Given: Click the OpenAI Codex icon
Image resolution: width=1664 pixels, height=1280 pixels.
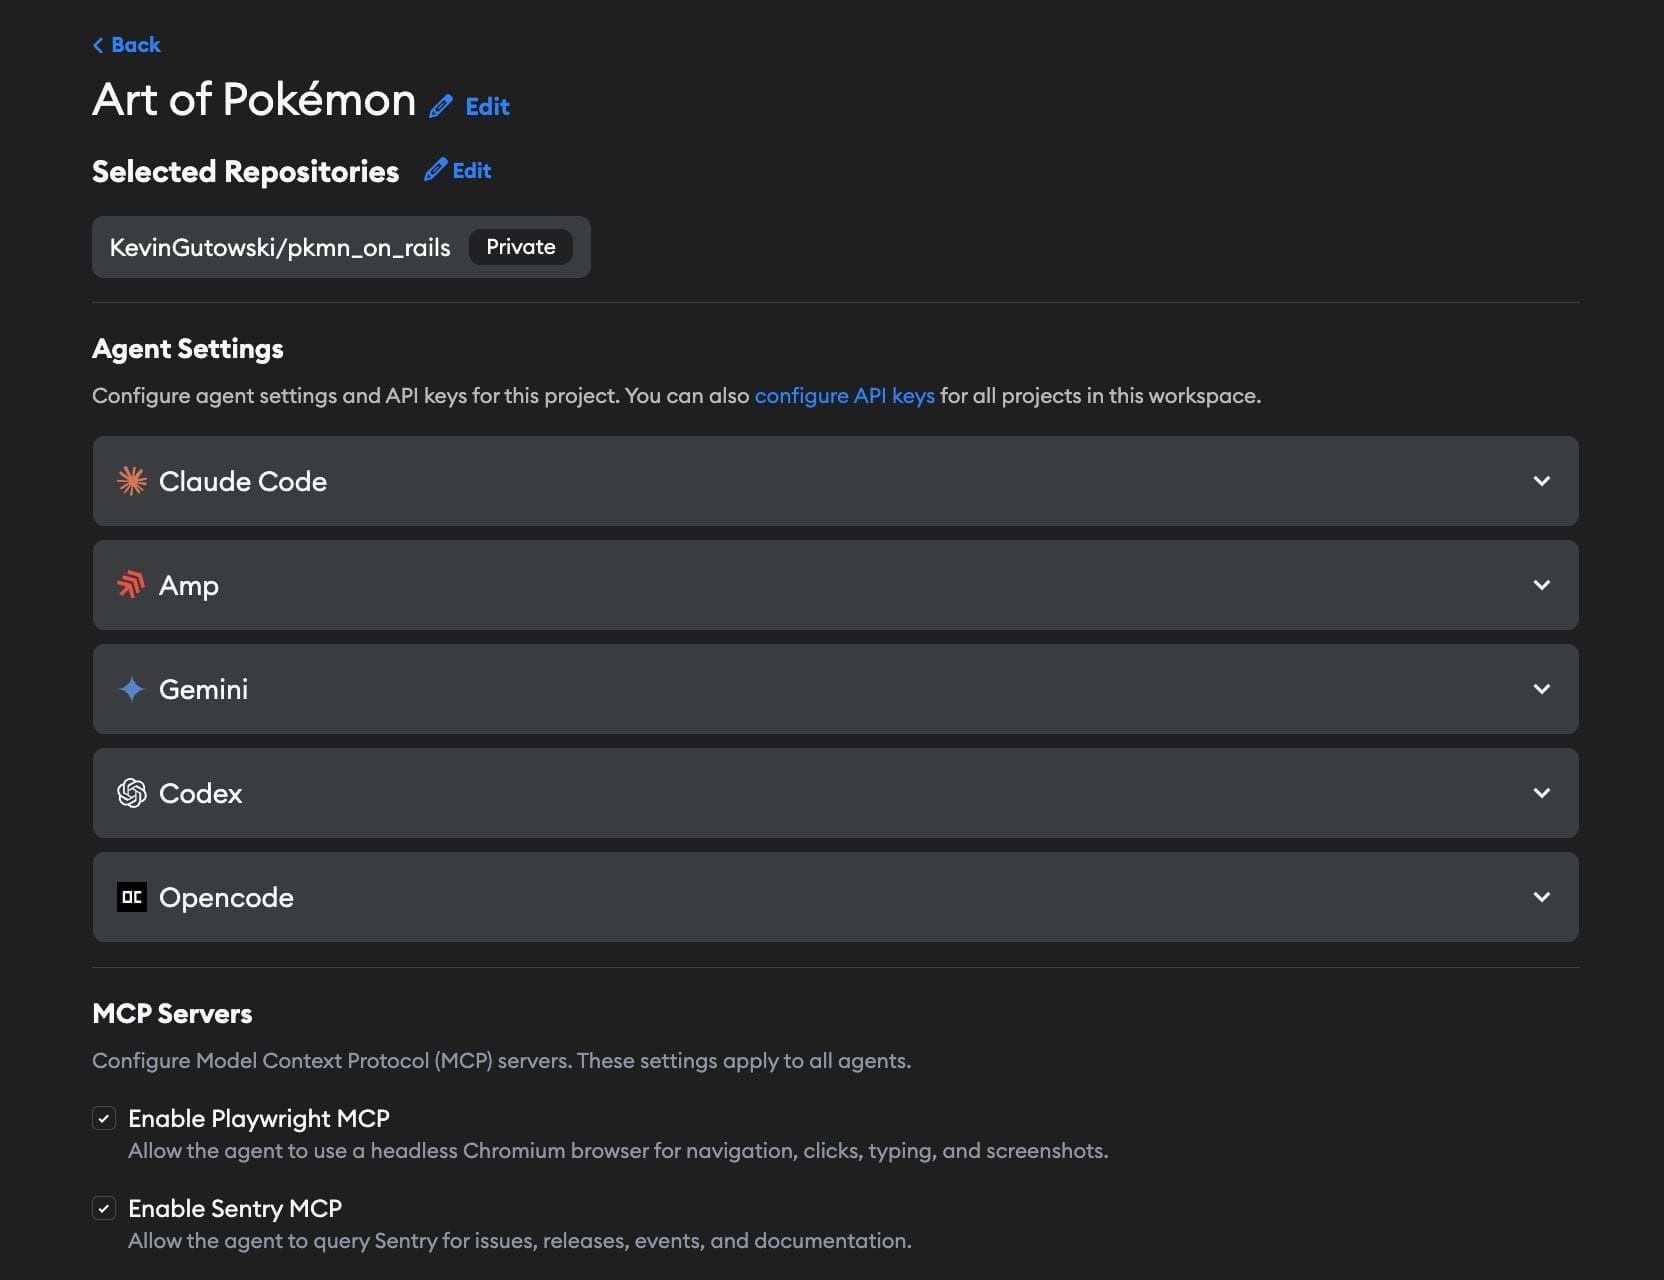Looking at the screenshot, I should pyautogui.click(x=131, y=793).
